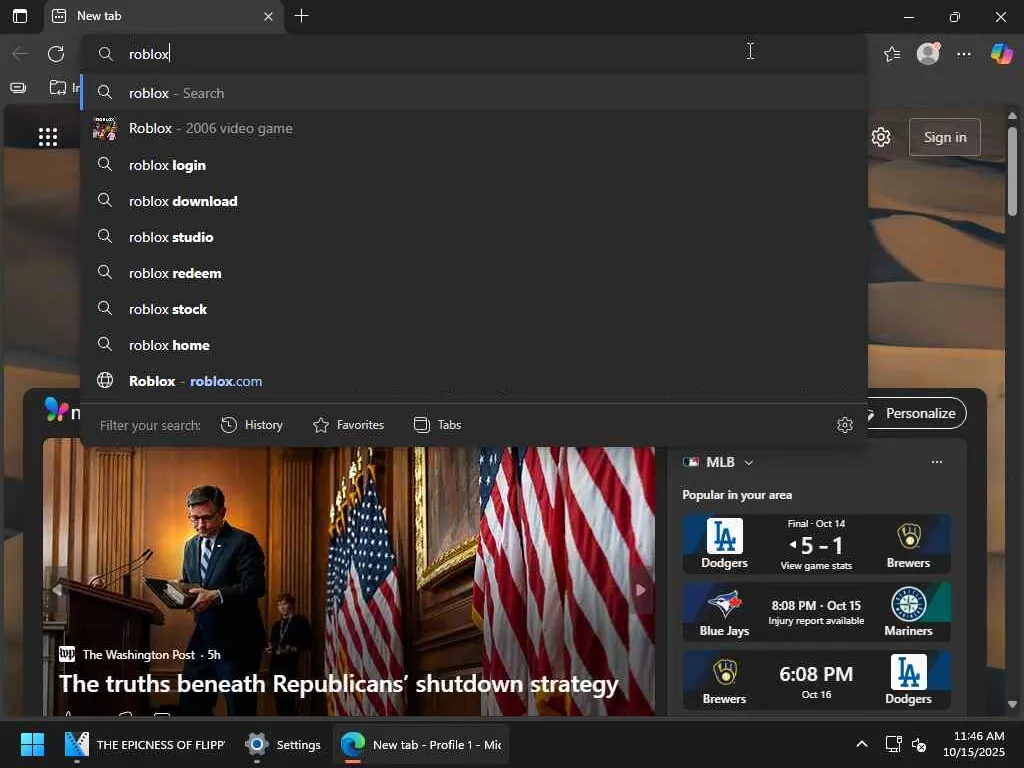Launch the Copilot icon in toolbar
This screenshot has height=768, width=1024.
pos(1001,54)
